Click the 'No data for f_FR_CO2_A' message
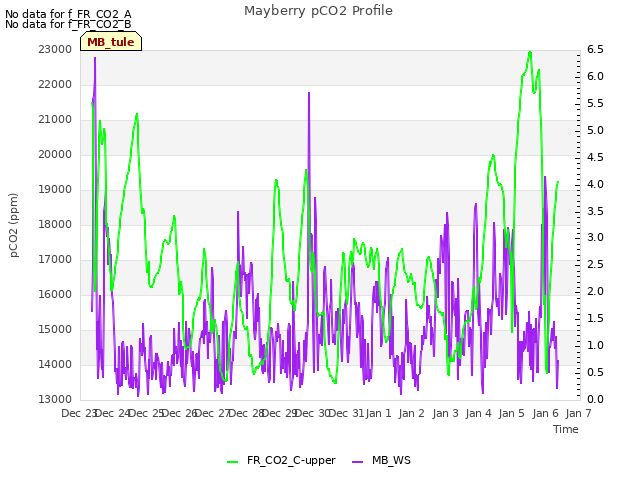 (68, 14)
